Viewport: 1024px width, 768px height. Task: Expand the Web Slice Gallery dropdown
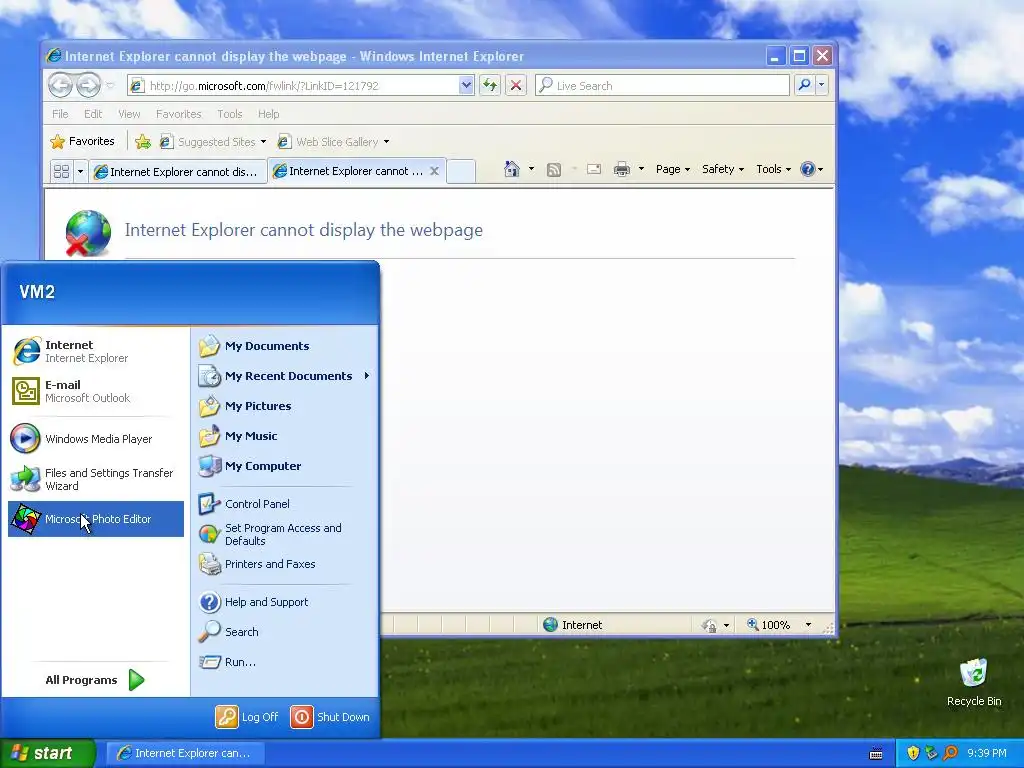(386, 142)
